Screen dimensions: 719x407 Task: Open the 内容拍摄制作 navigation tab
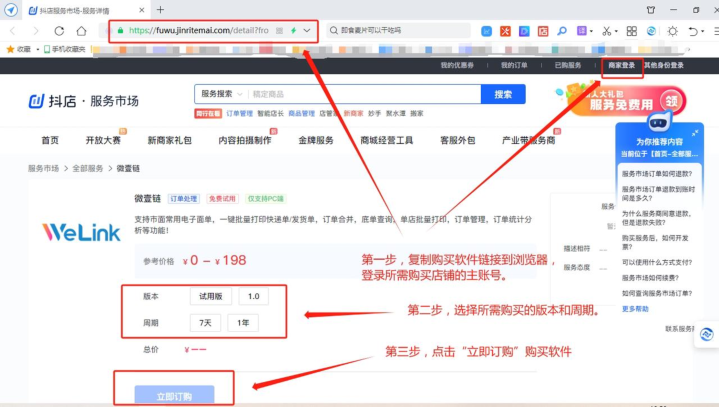point(245,140)
